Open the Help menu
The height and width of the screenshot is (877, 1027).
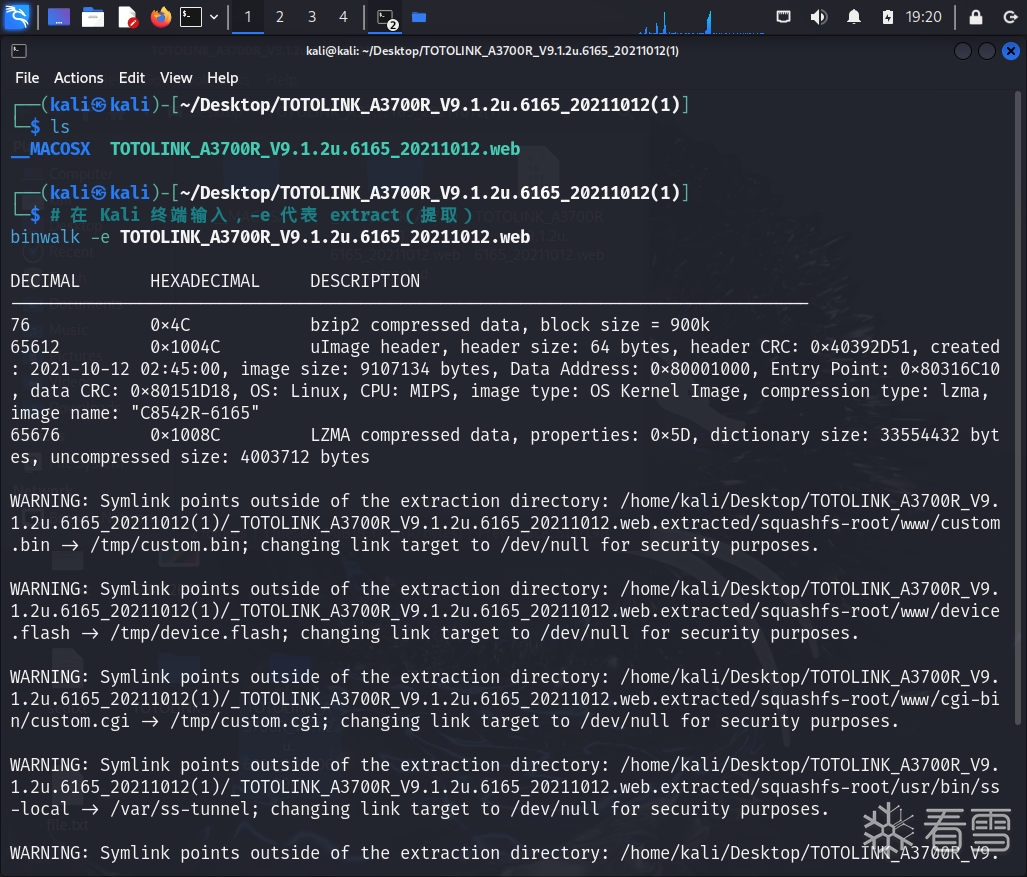coord(223,78)
